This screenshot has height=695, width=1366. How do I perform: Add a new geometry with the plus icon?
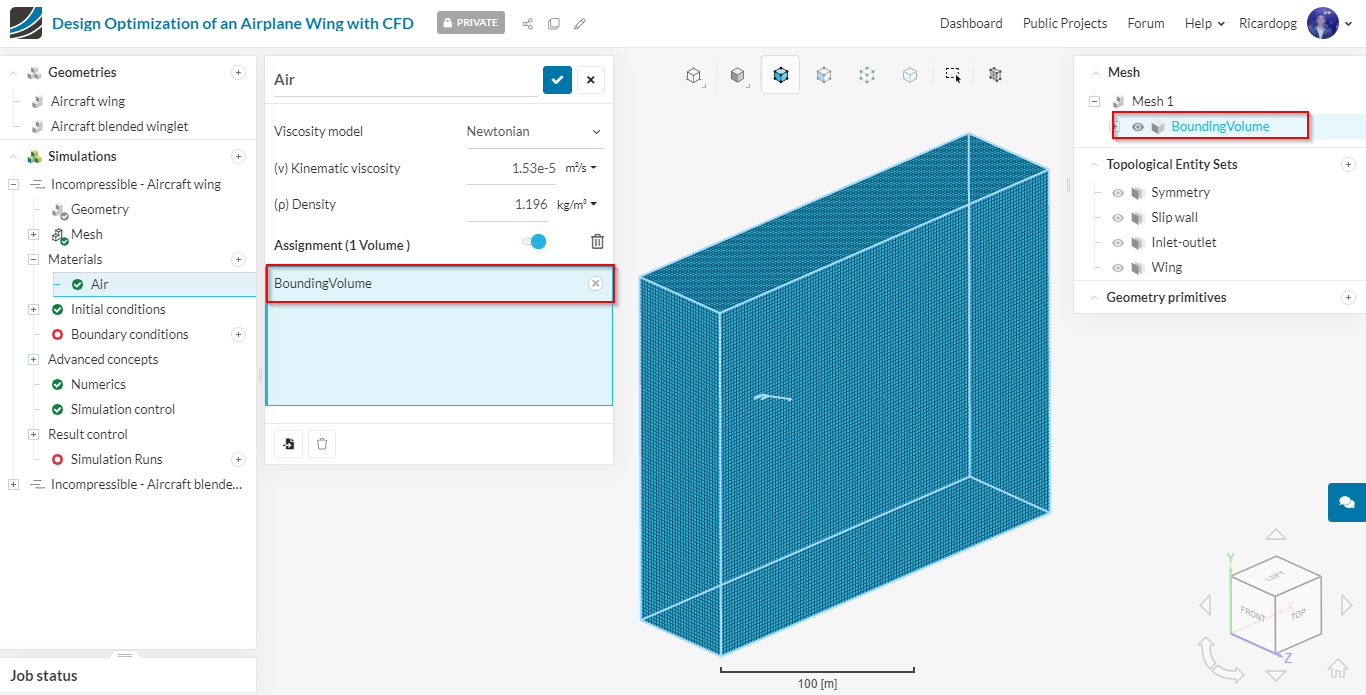coord(238,72)
